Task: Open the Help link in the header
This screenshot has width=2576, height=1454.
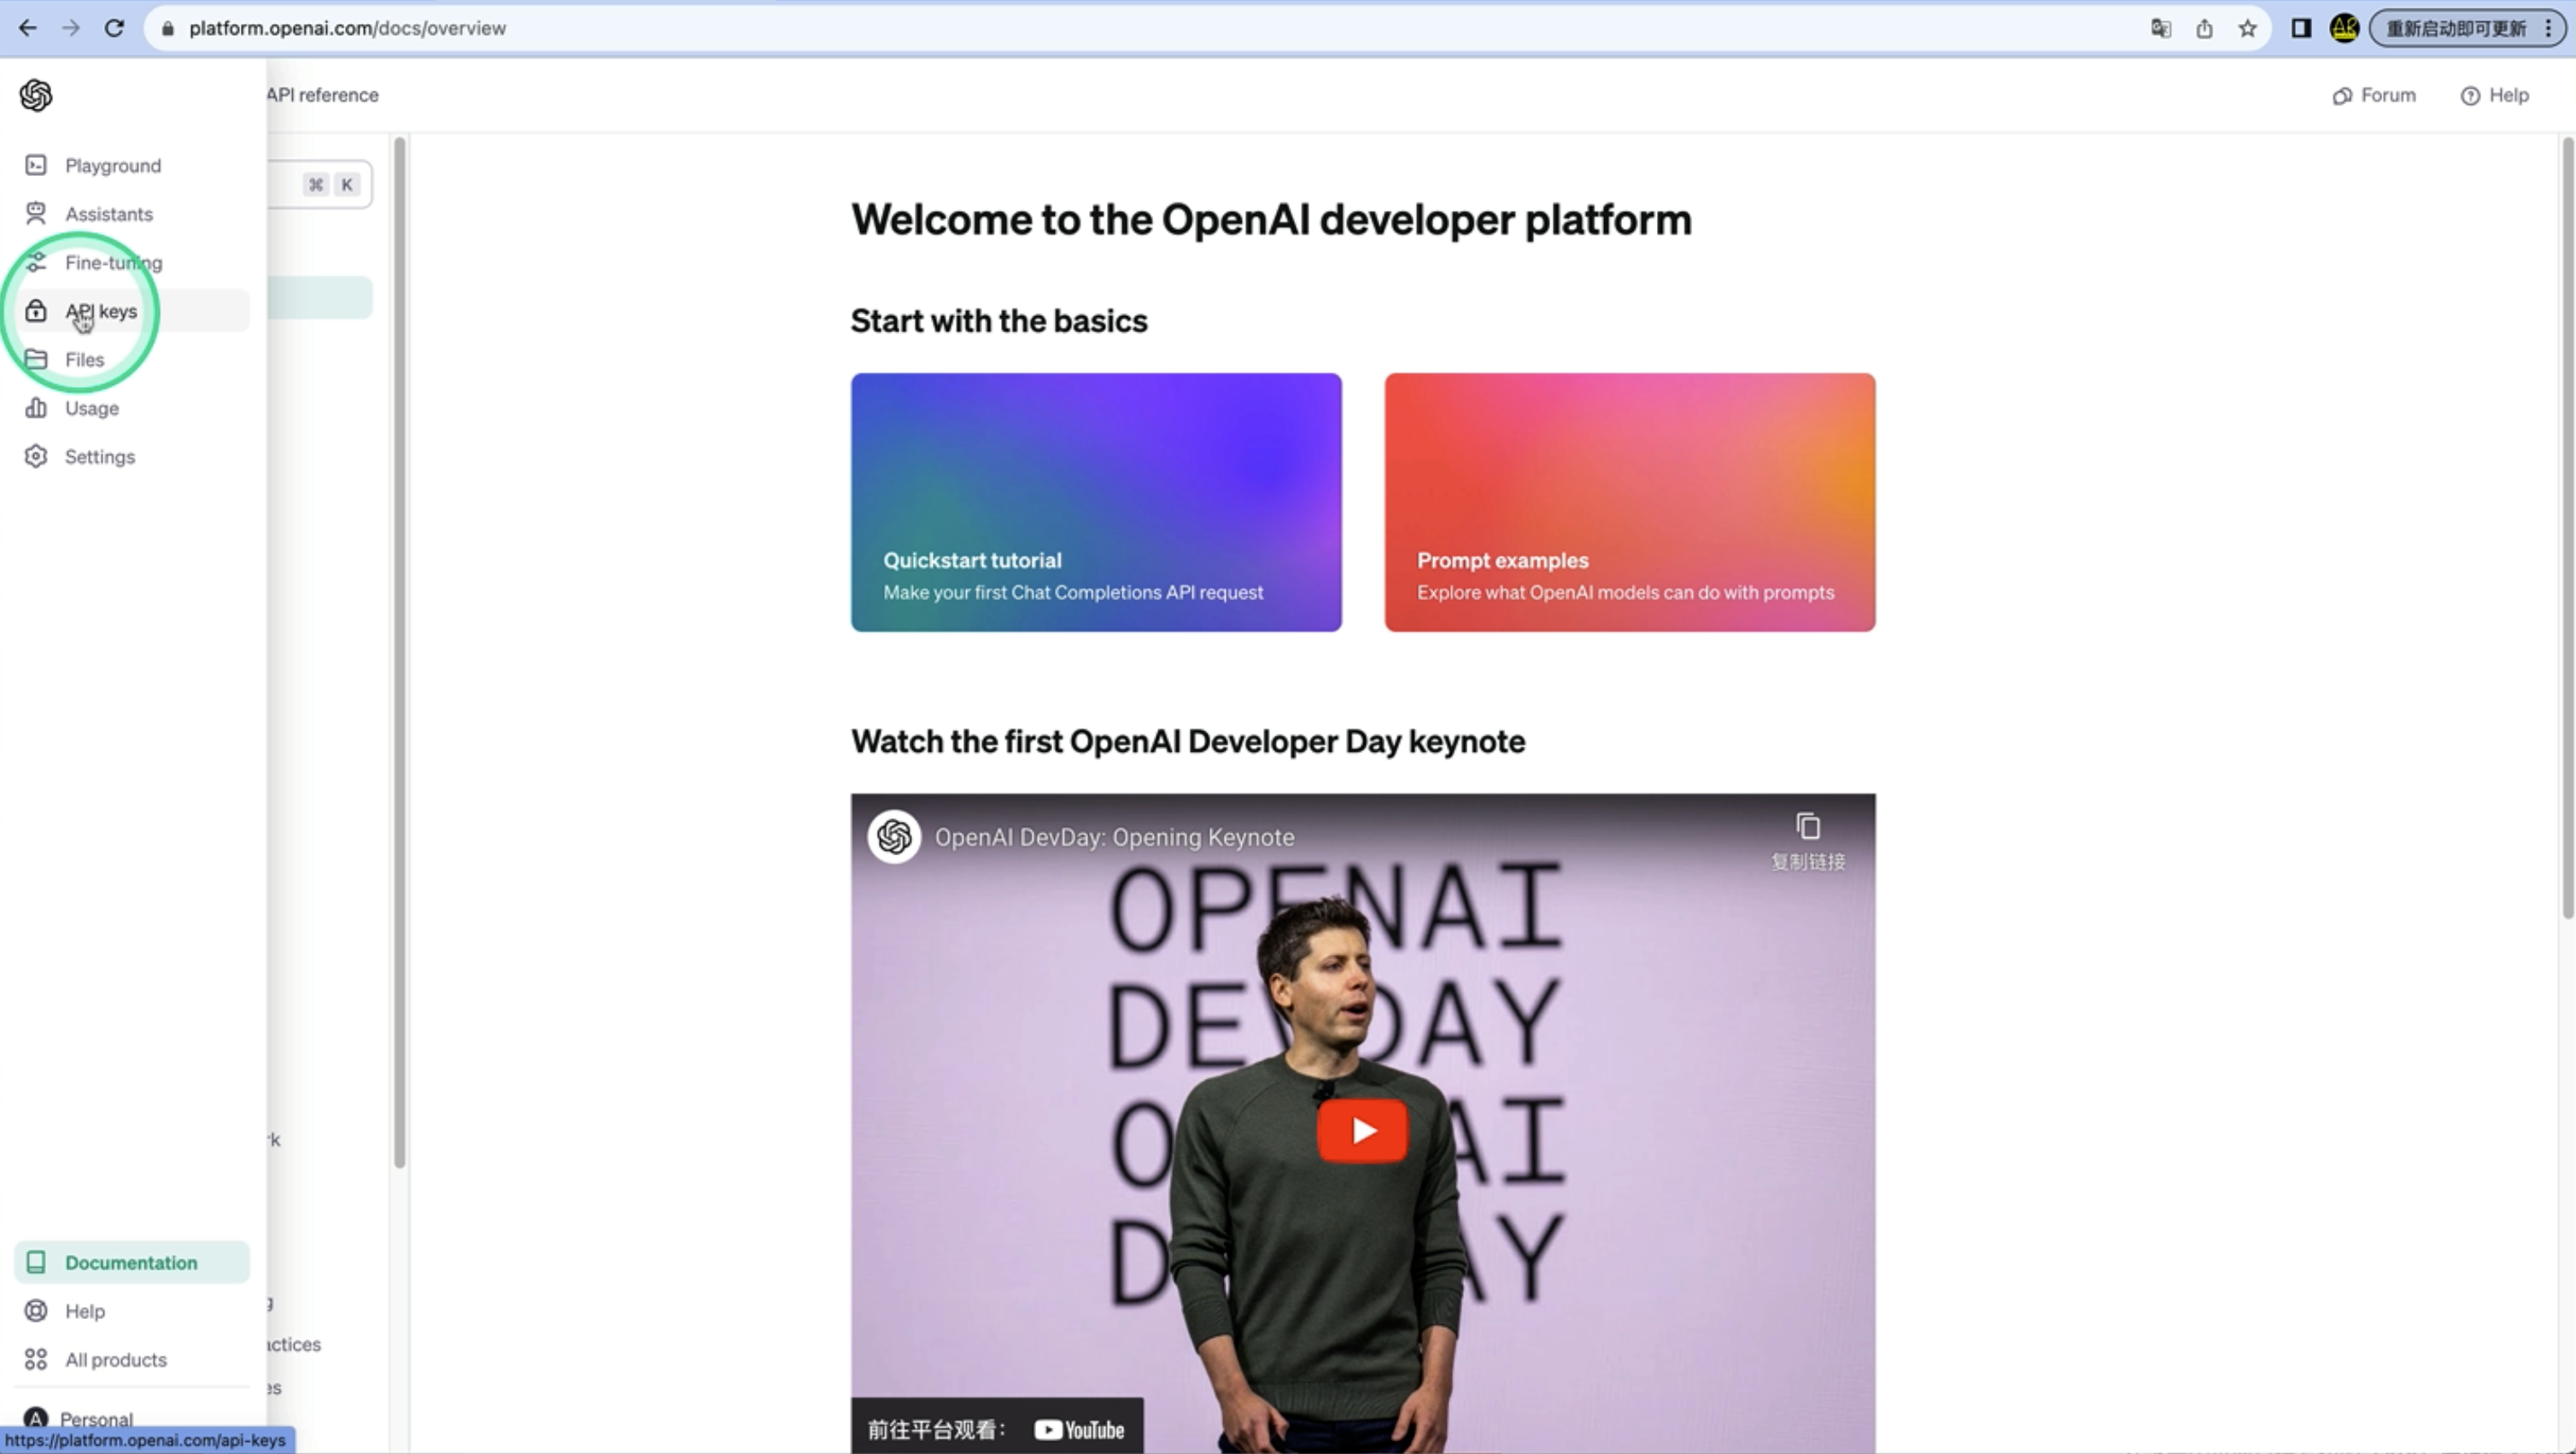Action: coord(2495,96)
